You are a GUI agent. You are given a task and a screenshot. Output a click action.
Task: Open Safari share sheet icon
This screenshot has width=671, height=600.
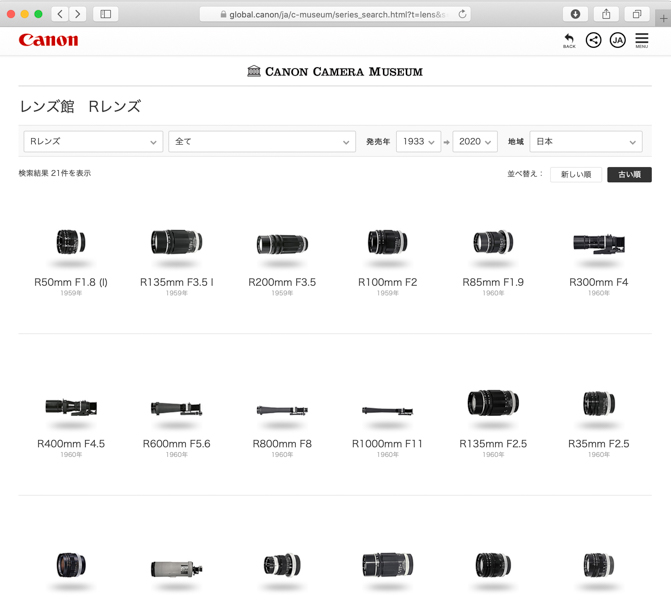pos(606,14)
